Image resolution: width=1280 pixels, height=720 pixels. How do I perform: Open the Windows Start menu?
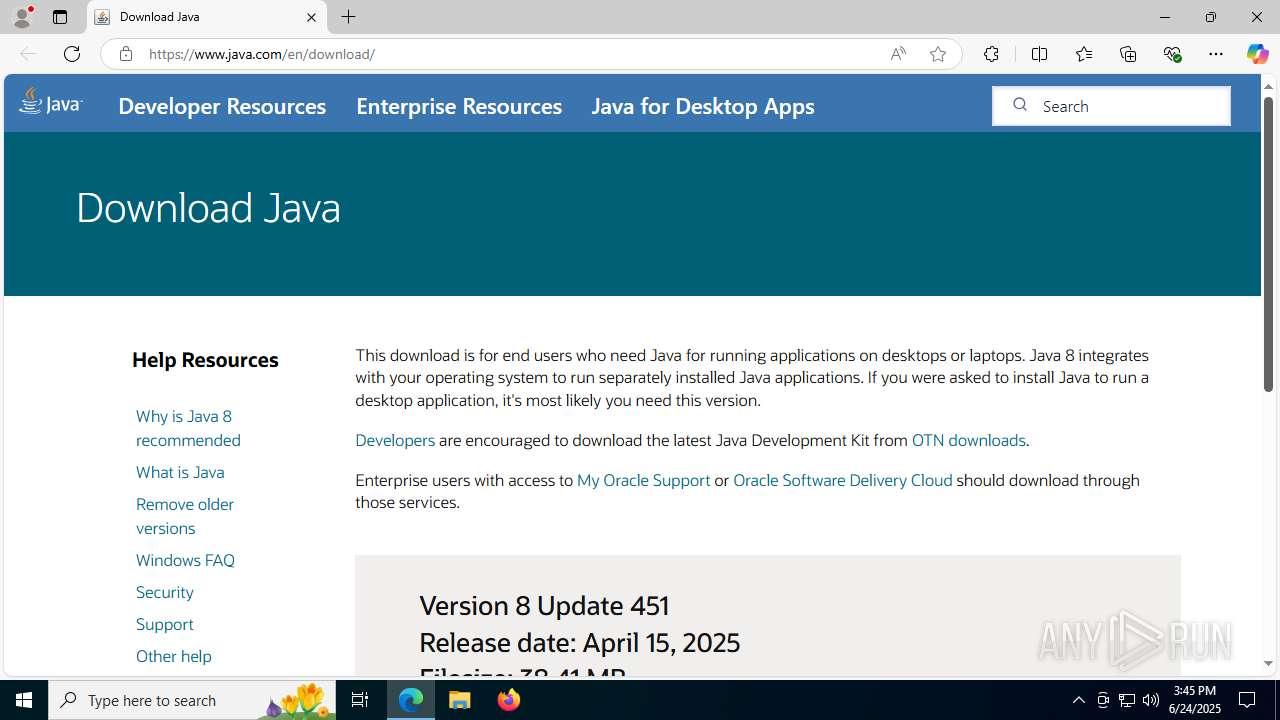24,700
